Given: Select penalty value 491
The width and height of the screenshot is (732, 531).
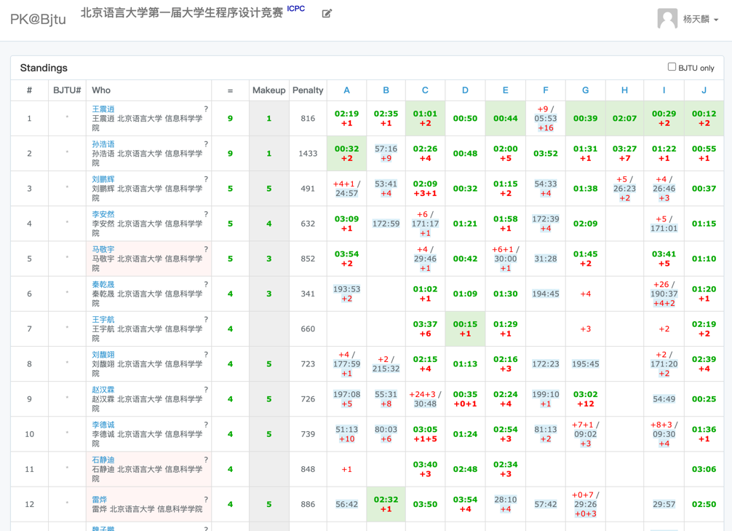Looking at the screenshot, I should point(308,188).
